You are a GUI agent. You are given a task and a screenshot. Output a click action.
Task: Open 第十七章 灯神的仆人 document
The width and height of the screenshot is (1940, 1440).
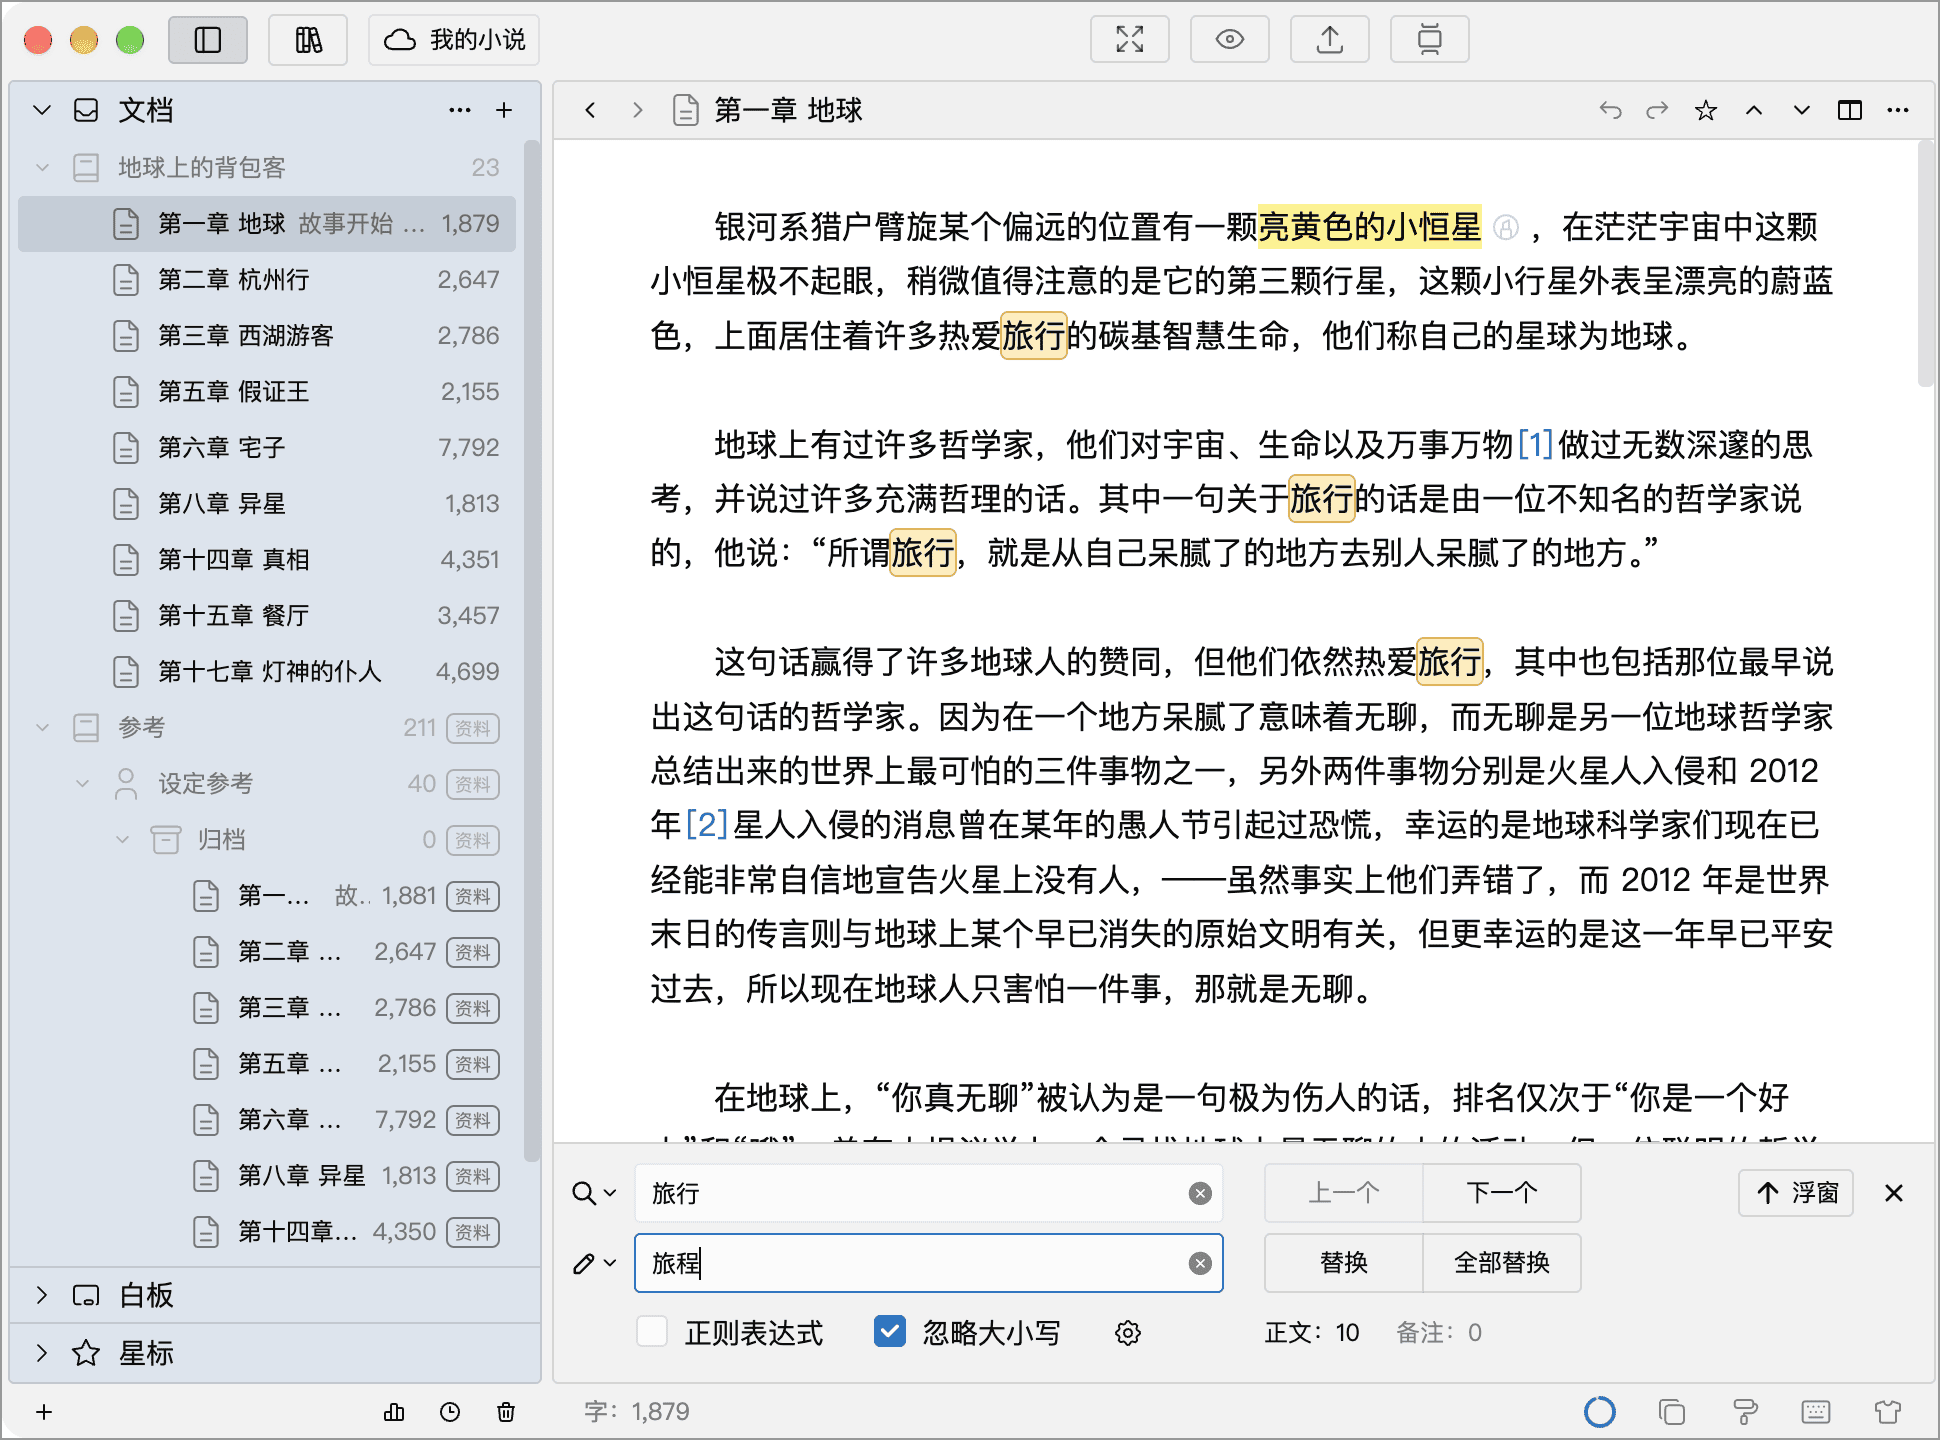click(267, 671)
